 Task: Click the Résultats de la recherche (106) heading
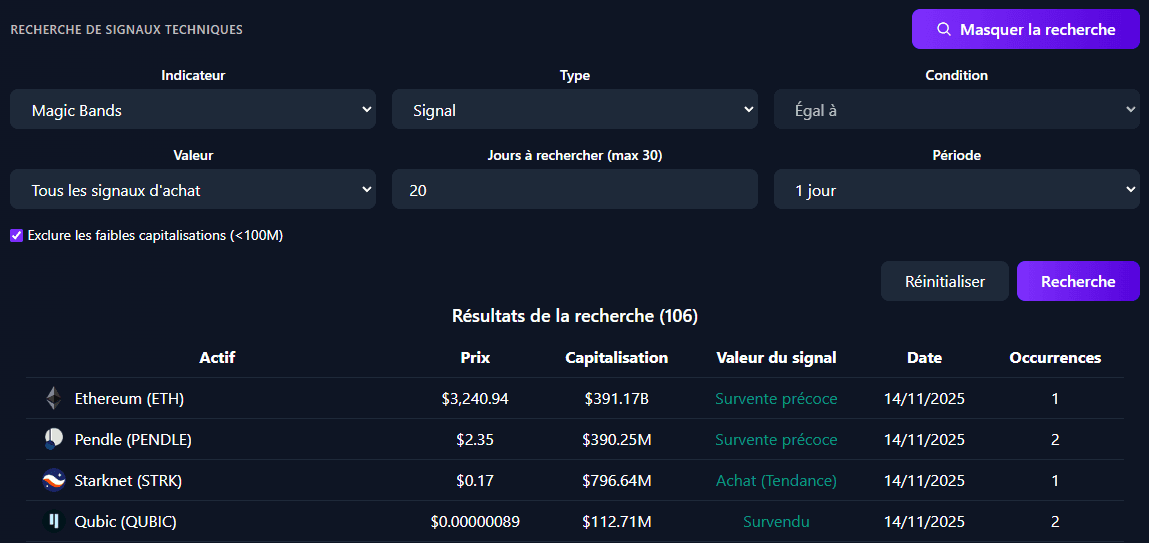[x=574, y=317]
